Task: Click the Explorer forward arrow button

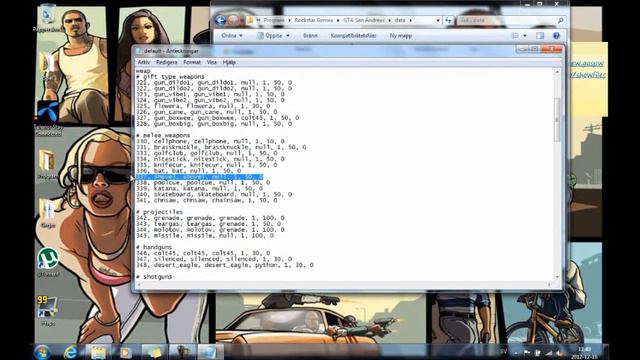Action: click(233, 20)
